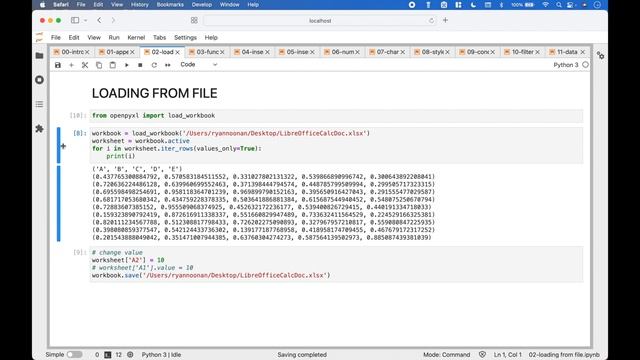640x360 pixels.
Task: Run the selected cell
Action: pos(127,65)
